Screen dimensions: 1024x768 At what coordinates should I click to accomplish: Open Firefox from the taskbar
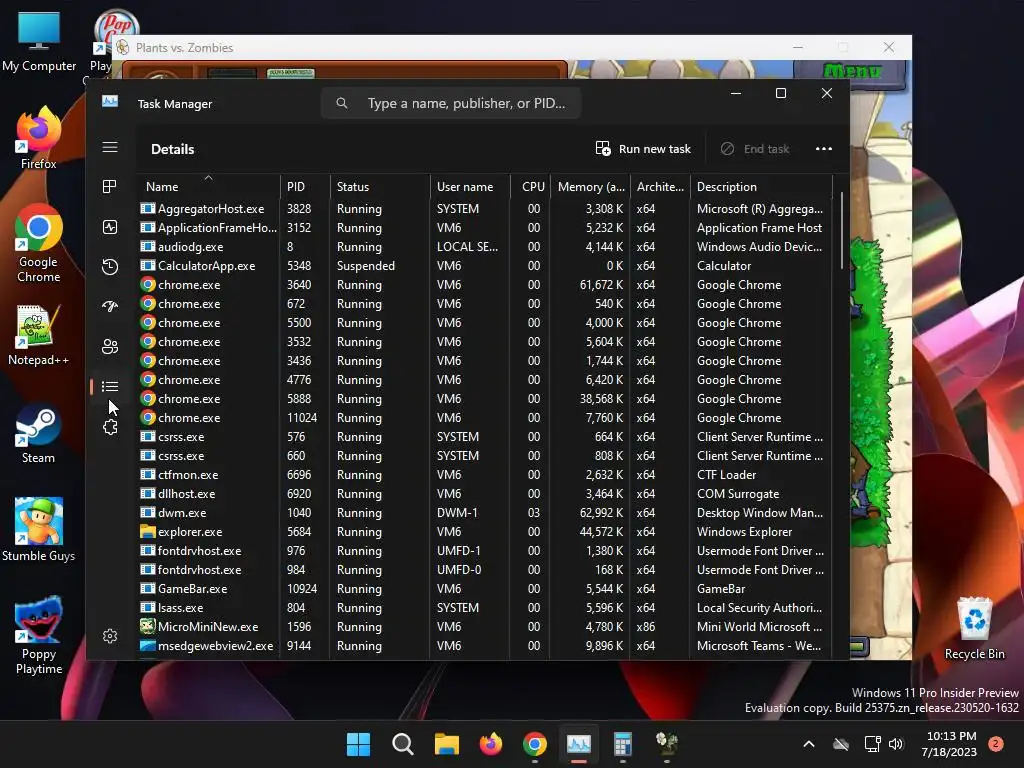click(x=490, y=744)
